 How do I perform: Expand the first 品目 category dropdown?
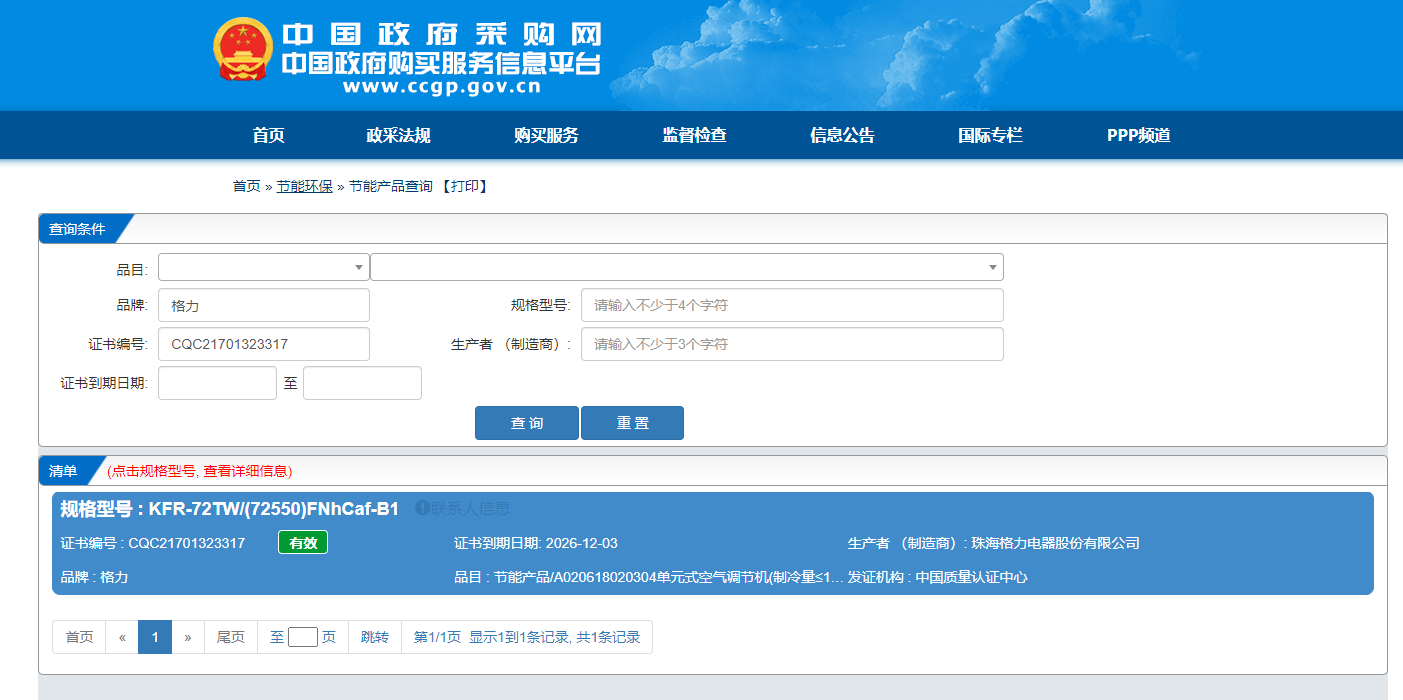point(264,267)
